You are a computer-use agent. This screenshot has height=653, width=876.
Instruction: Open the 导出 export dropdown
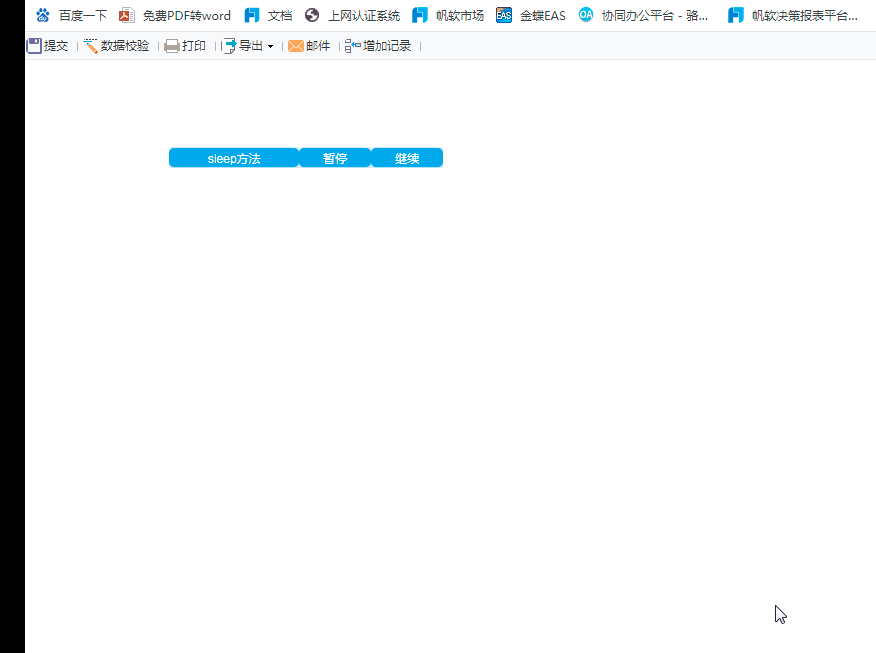pos(249,46)
